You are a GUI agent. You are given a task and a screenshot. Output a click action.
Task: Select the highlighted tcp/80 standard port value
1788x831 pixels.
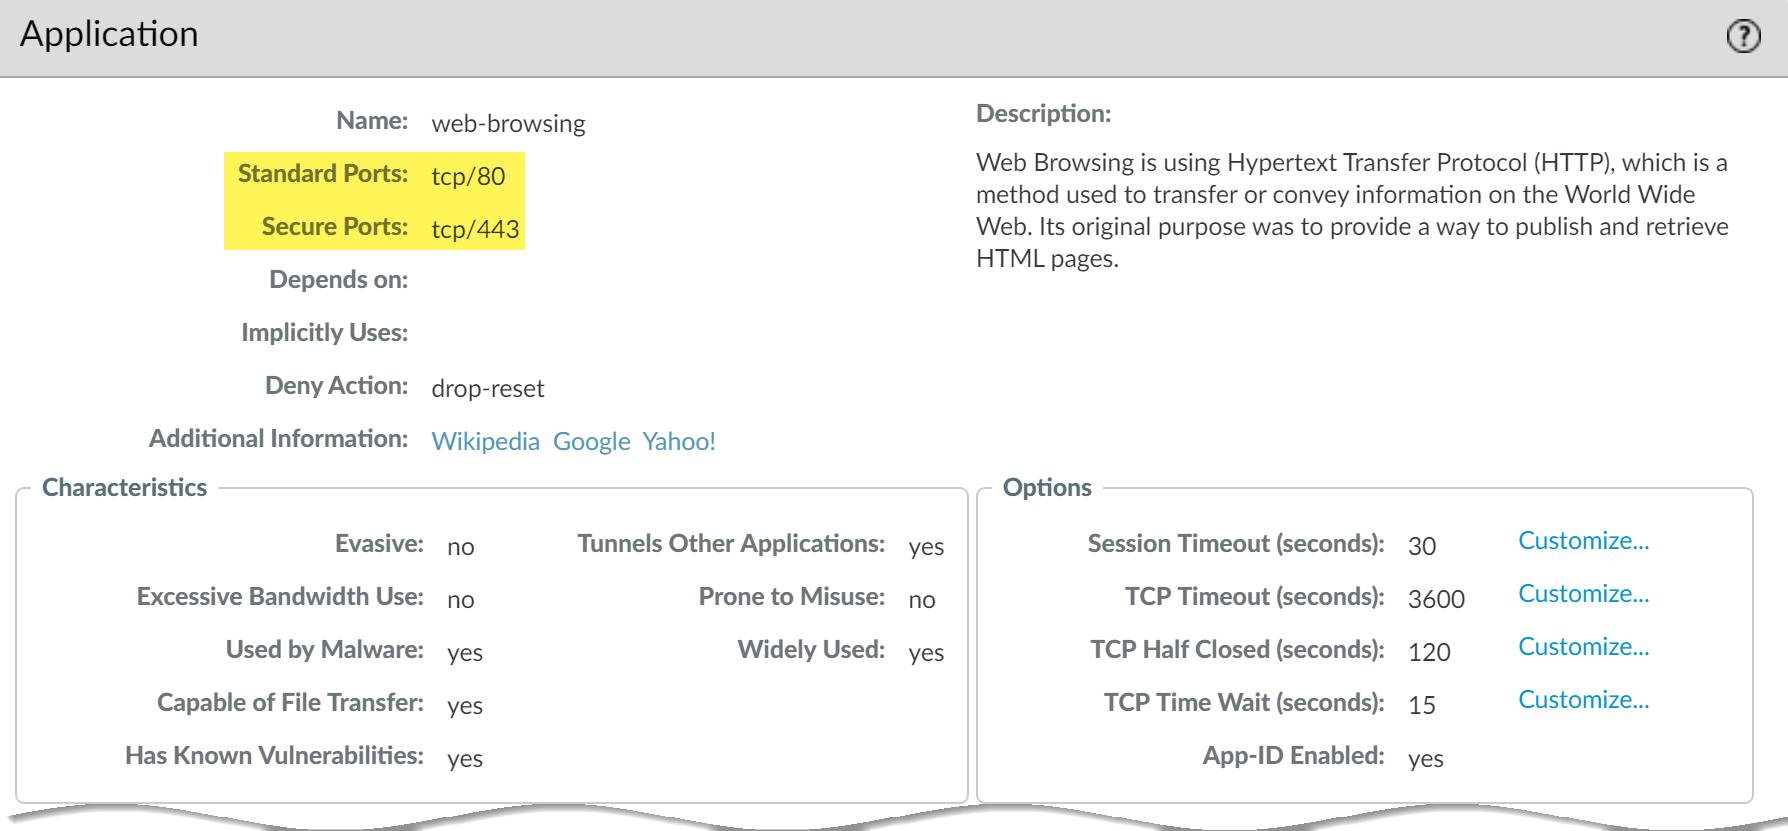pos(468,177)
